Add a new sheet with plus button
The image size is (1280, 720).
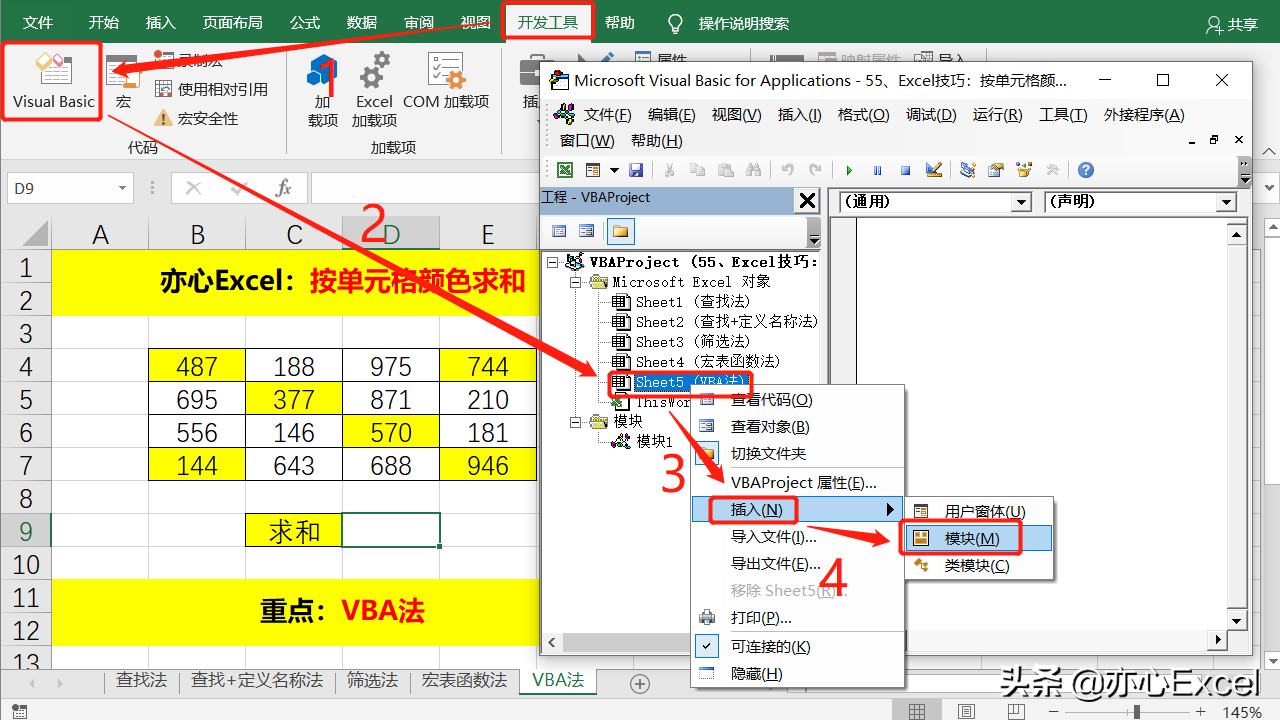(640, 684)
